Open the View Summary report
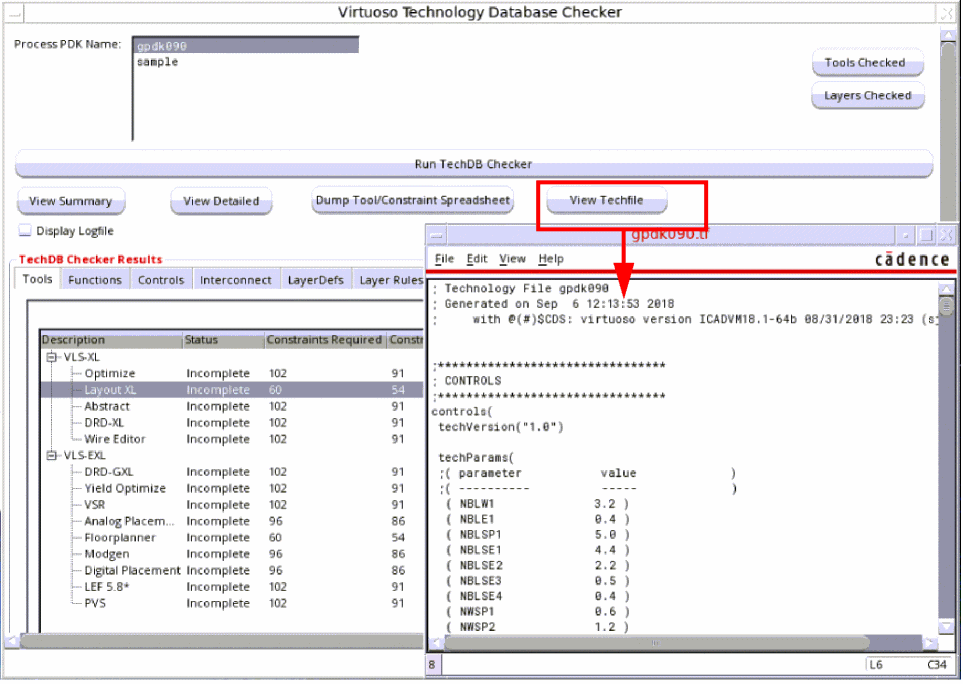963x684 pixels. [x=70, y=201]
